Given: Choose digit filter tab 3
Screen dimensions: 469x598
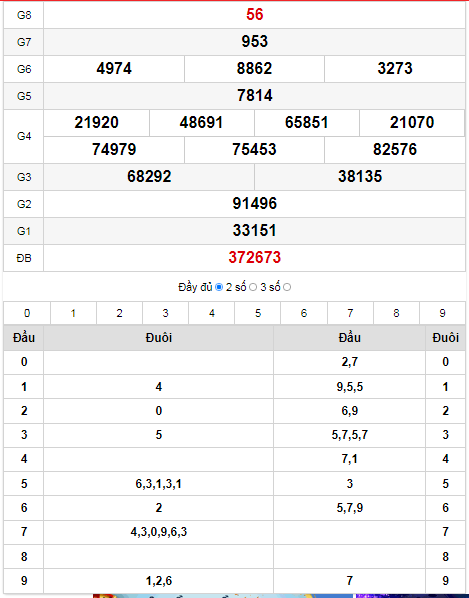Looking at the screenshot, I should [165, 313].
